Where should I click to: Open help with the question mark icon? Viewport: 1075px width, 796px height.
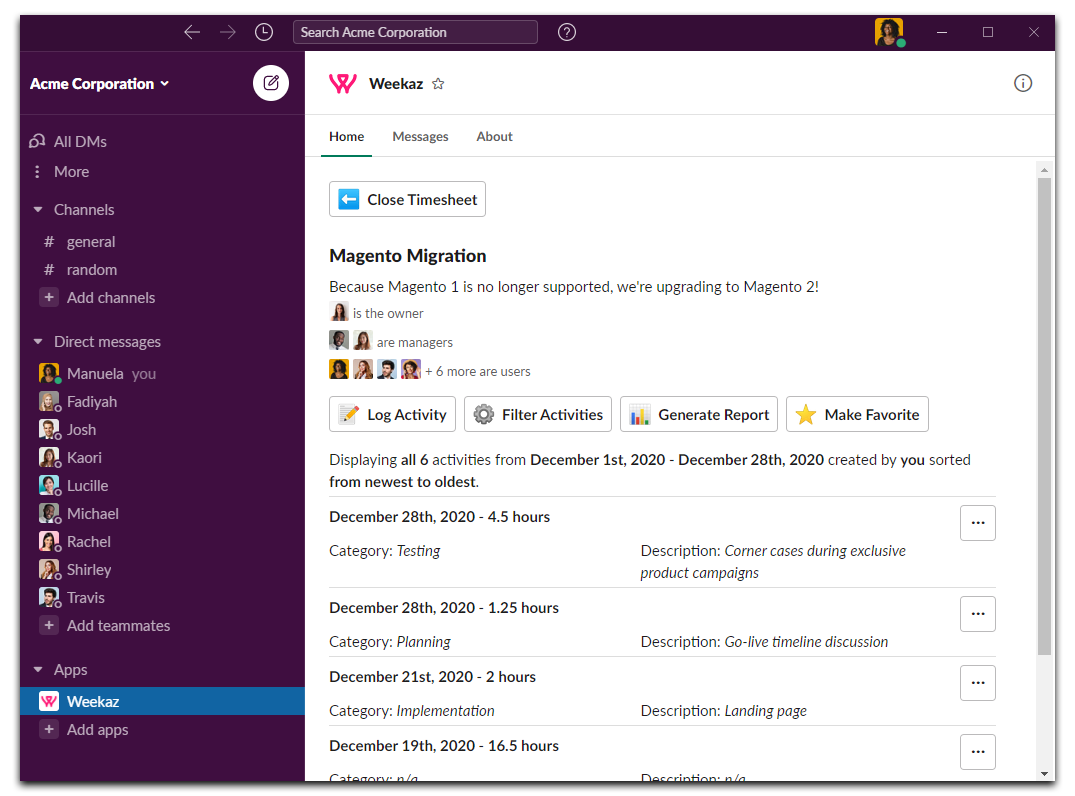pos(567,32)
